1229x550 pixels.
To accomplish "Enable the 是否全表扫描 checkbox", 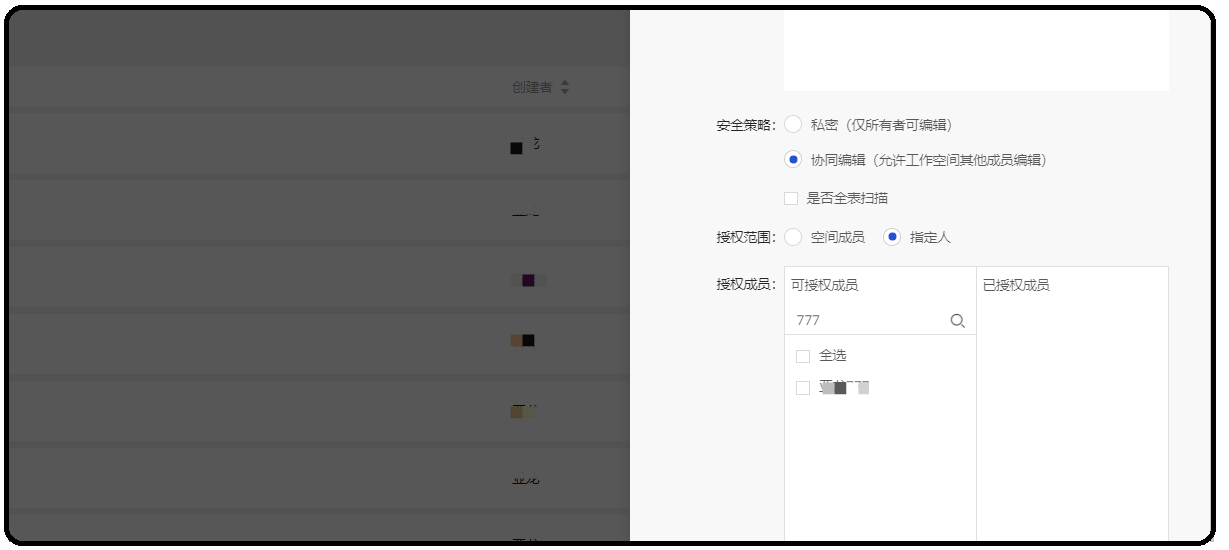I will (x=791, y=199).
